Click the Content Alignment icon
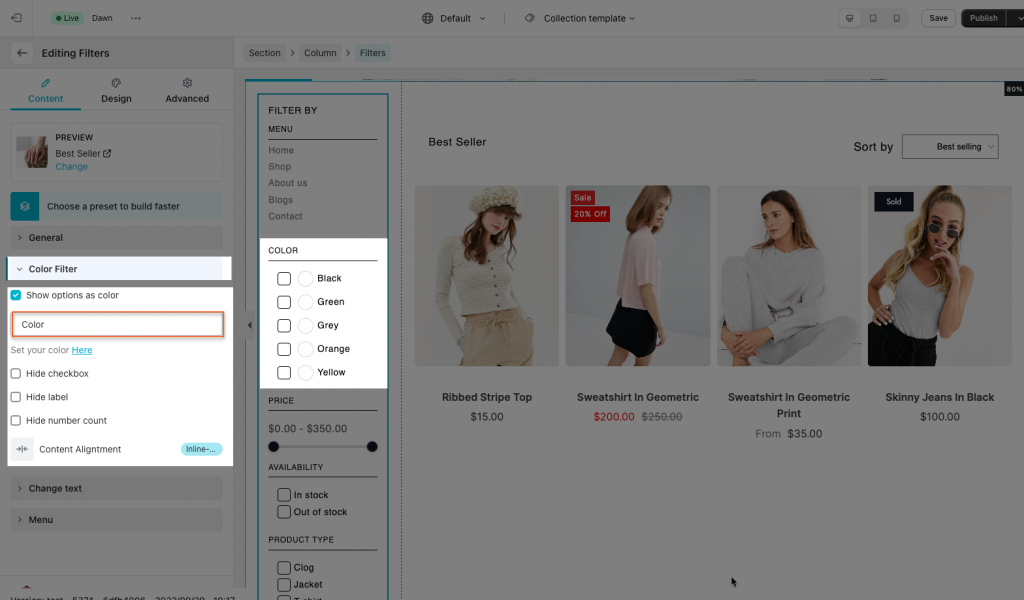This screenshot has height=600, width=1024. click(22, 449)
